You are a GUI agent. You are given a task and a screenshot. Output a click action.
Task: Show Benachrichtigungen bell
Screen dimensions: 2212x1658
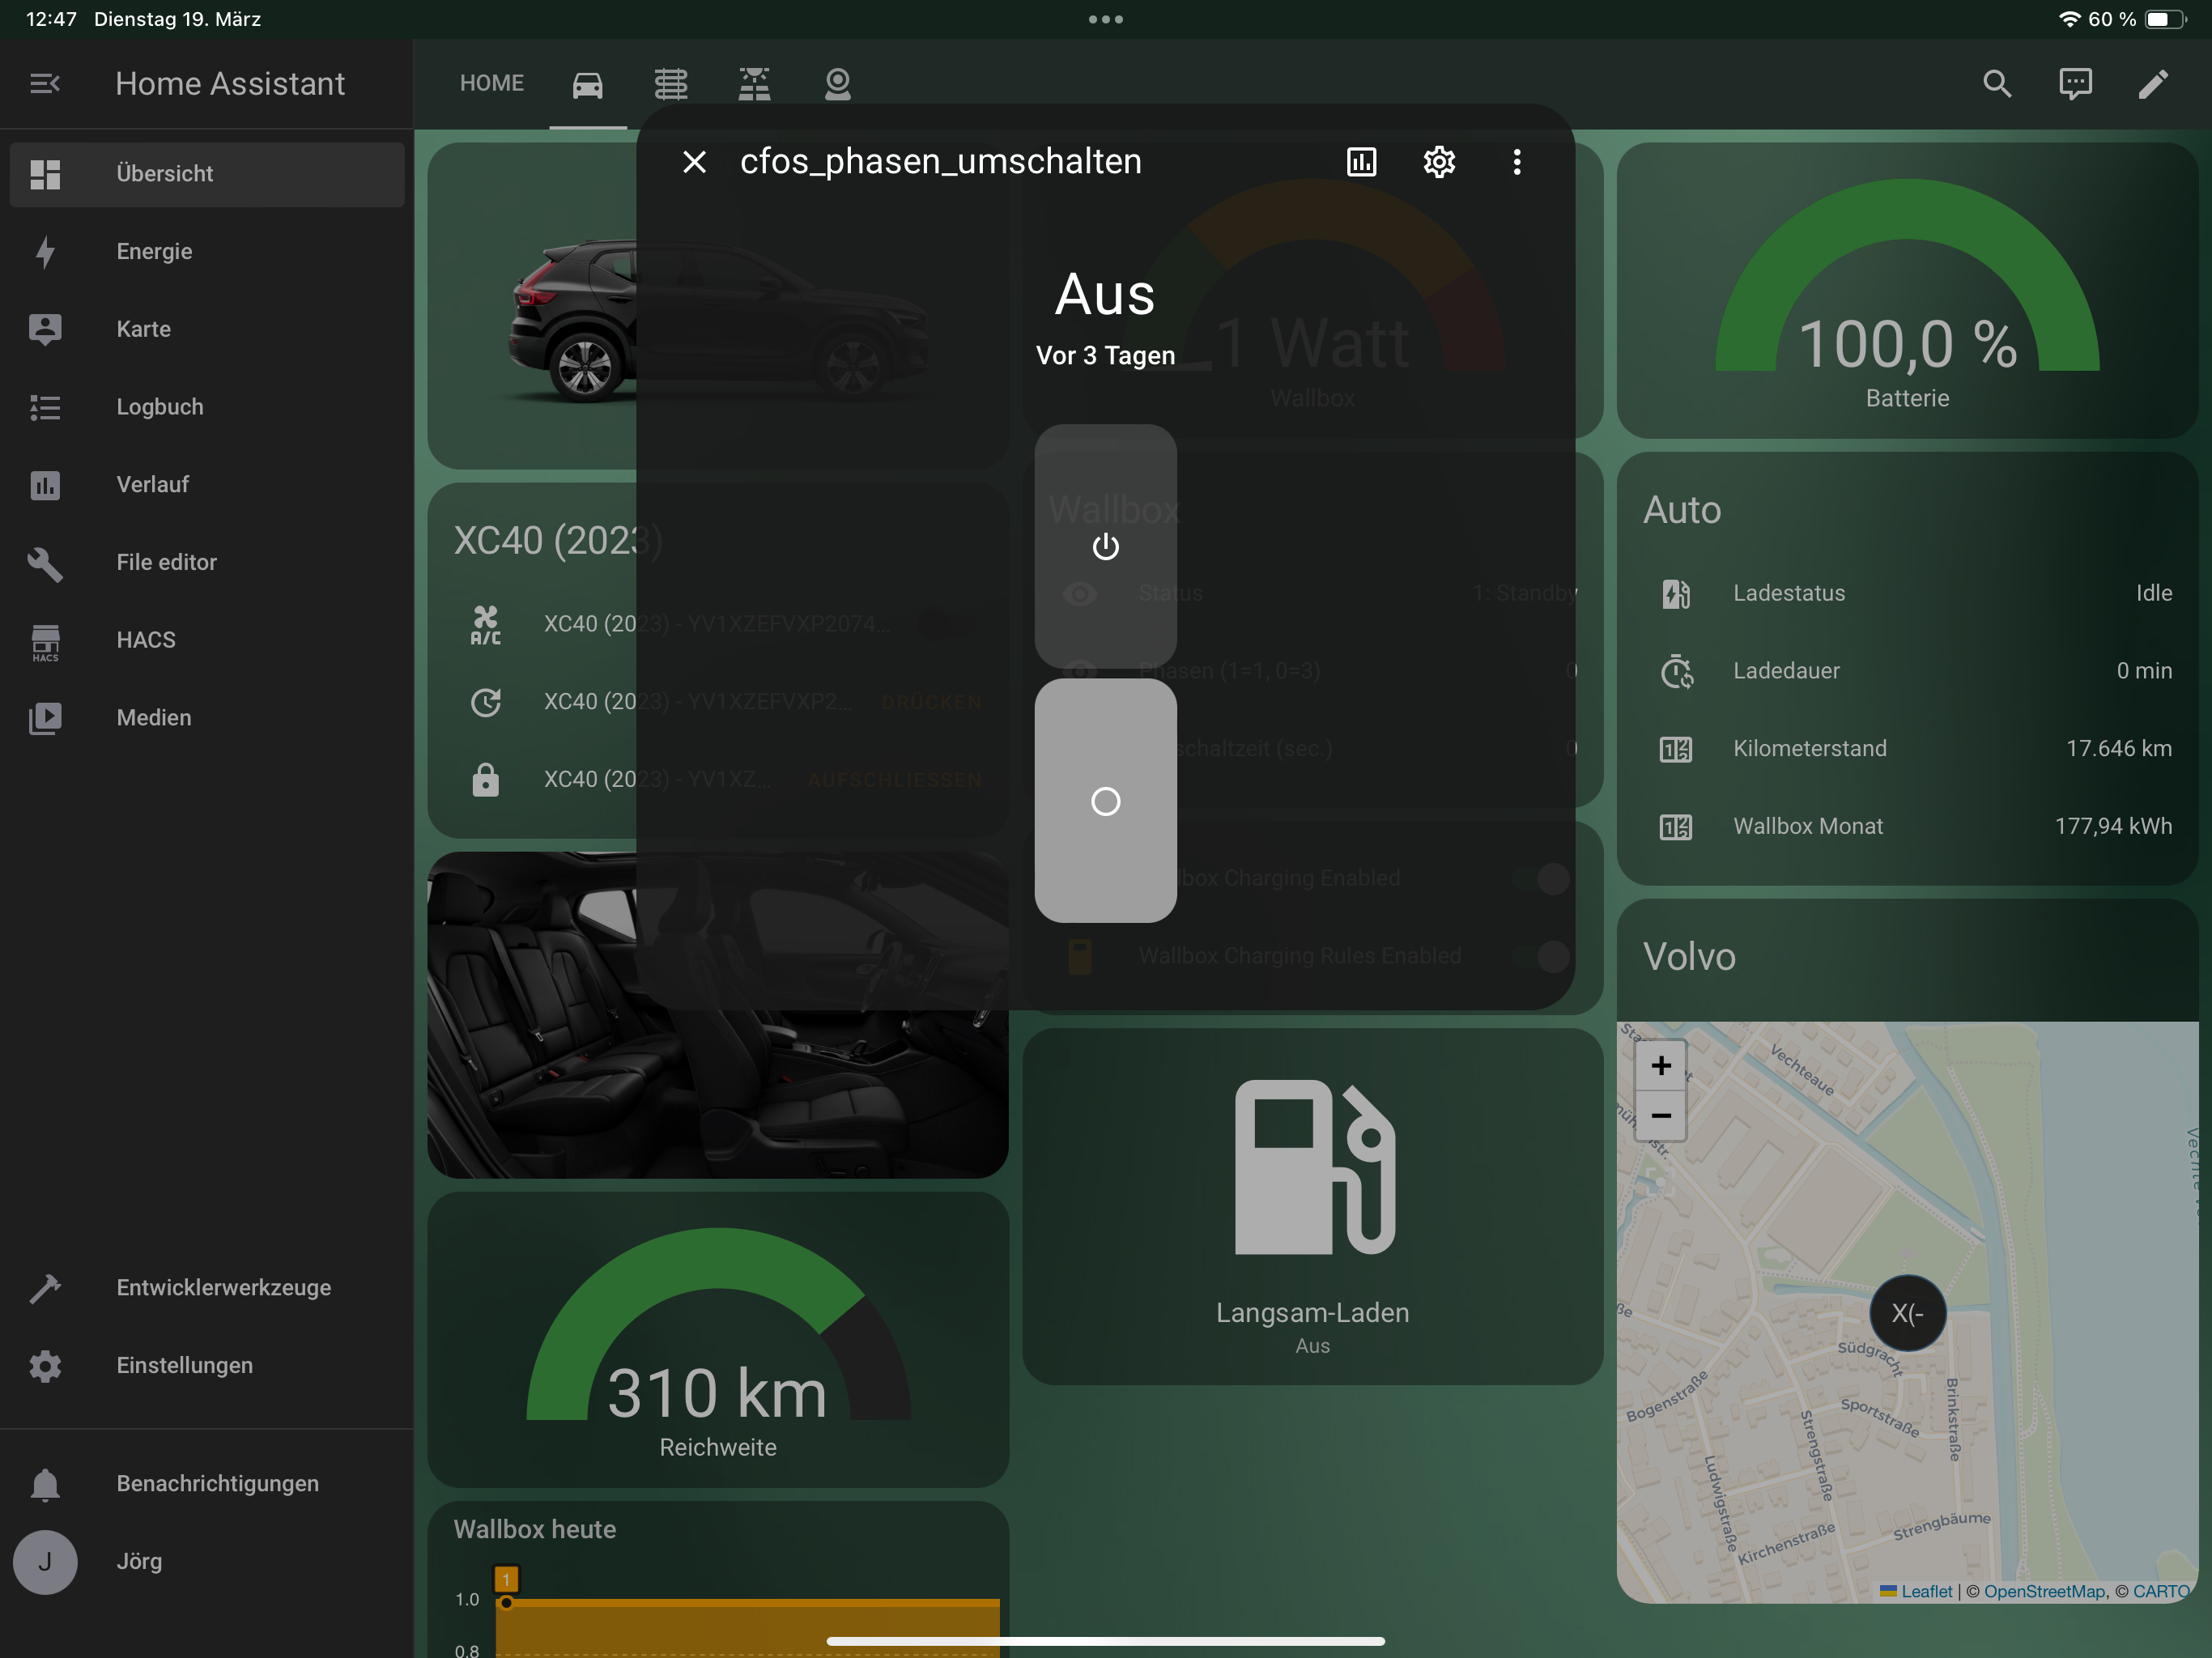pos(45,1484)
